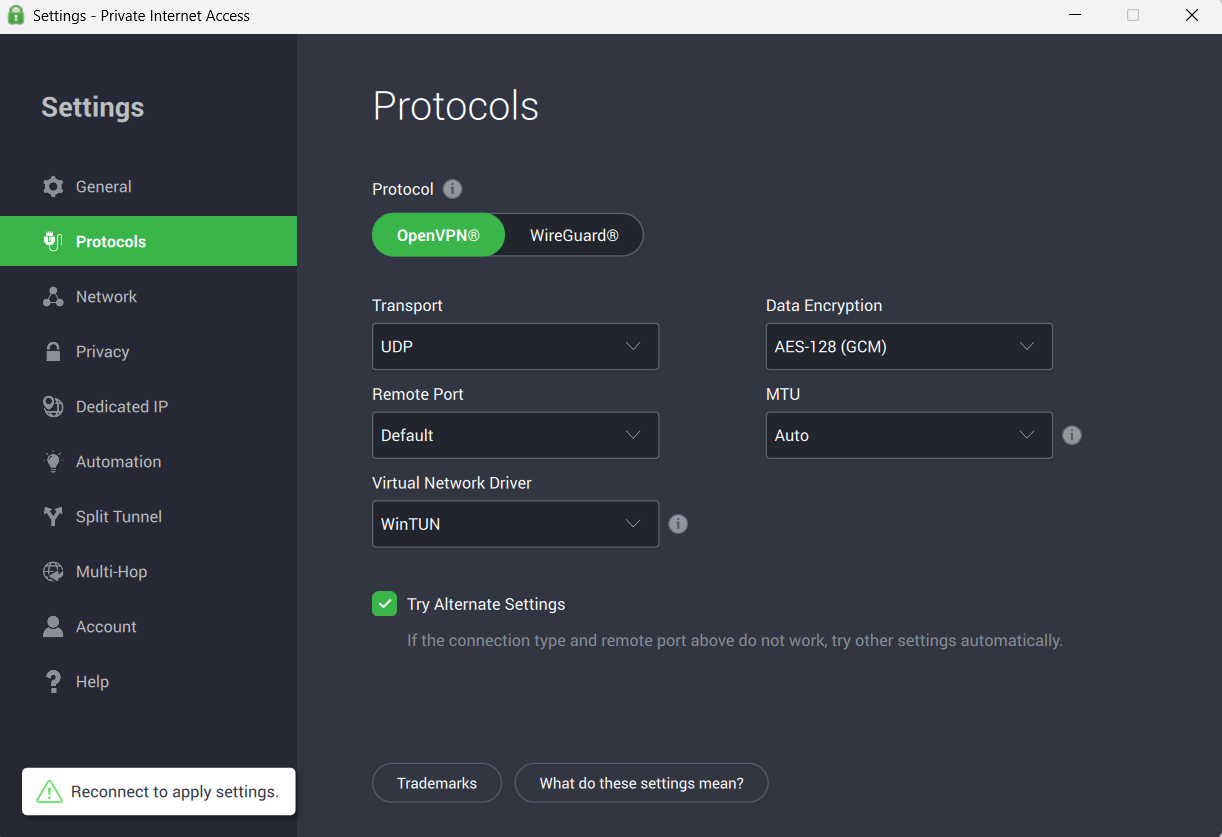Viewport: 1222px width, 837px height.
Task: Open the Transport dropdown showing UDP
Action: (x=515, y=347)
